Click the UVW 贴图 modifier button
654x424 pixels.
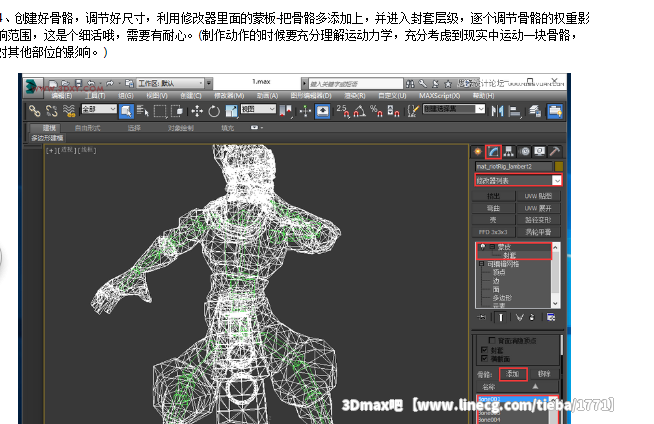click(x=538, y=196)
